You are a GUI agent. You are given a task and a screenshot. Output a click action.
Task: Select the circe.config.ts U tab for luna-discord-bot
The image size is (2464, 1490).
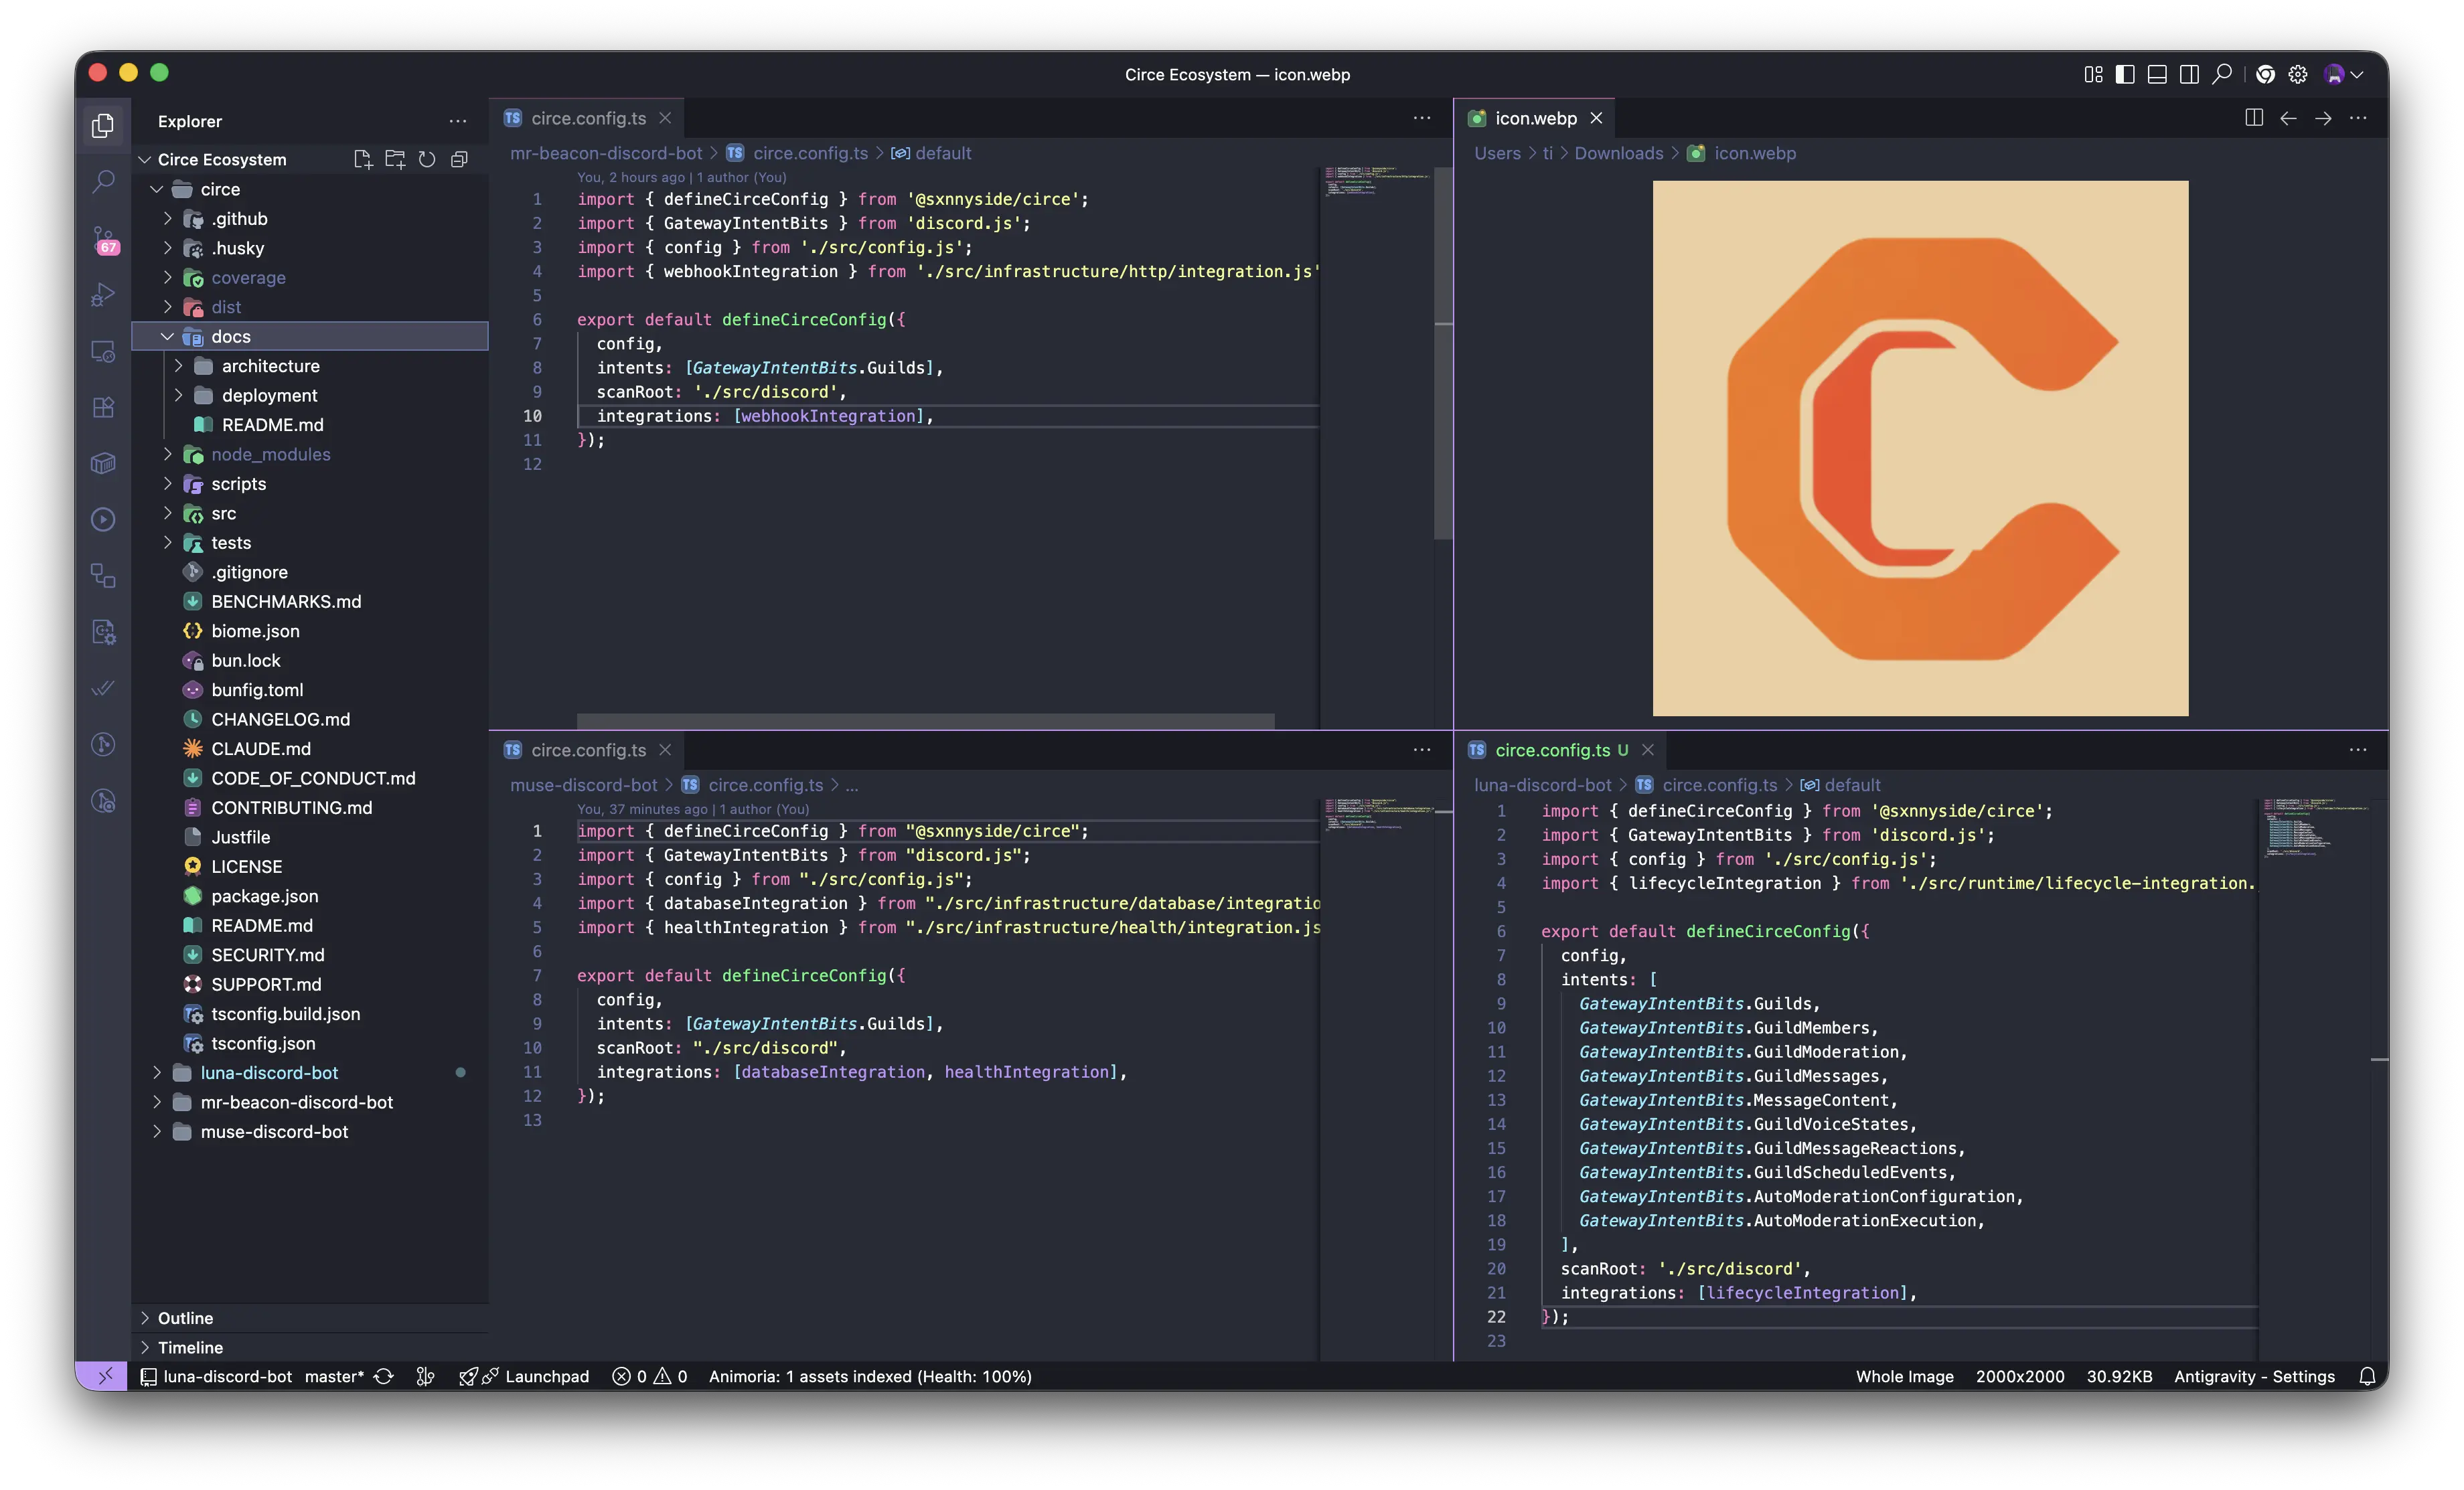(1561, 750)
